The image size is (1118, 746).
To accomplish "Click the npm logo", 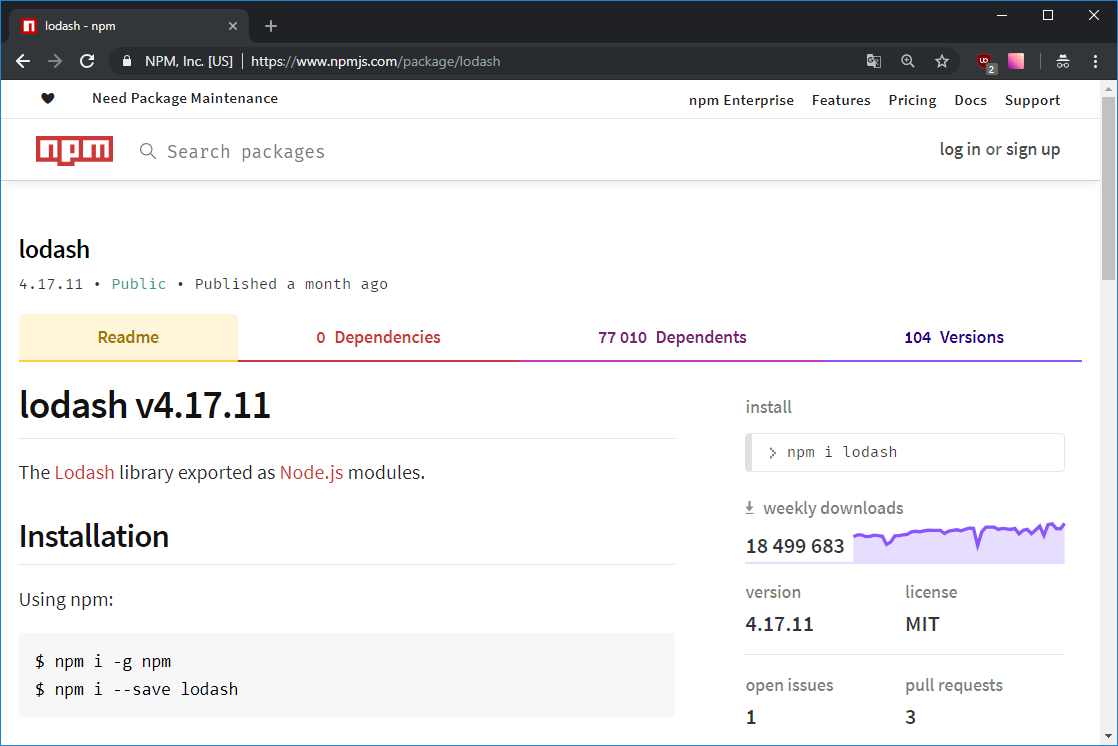I will [x=74, y=150].
